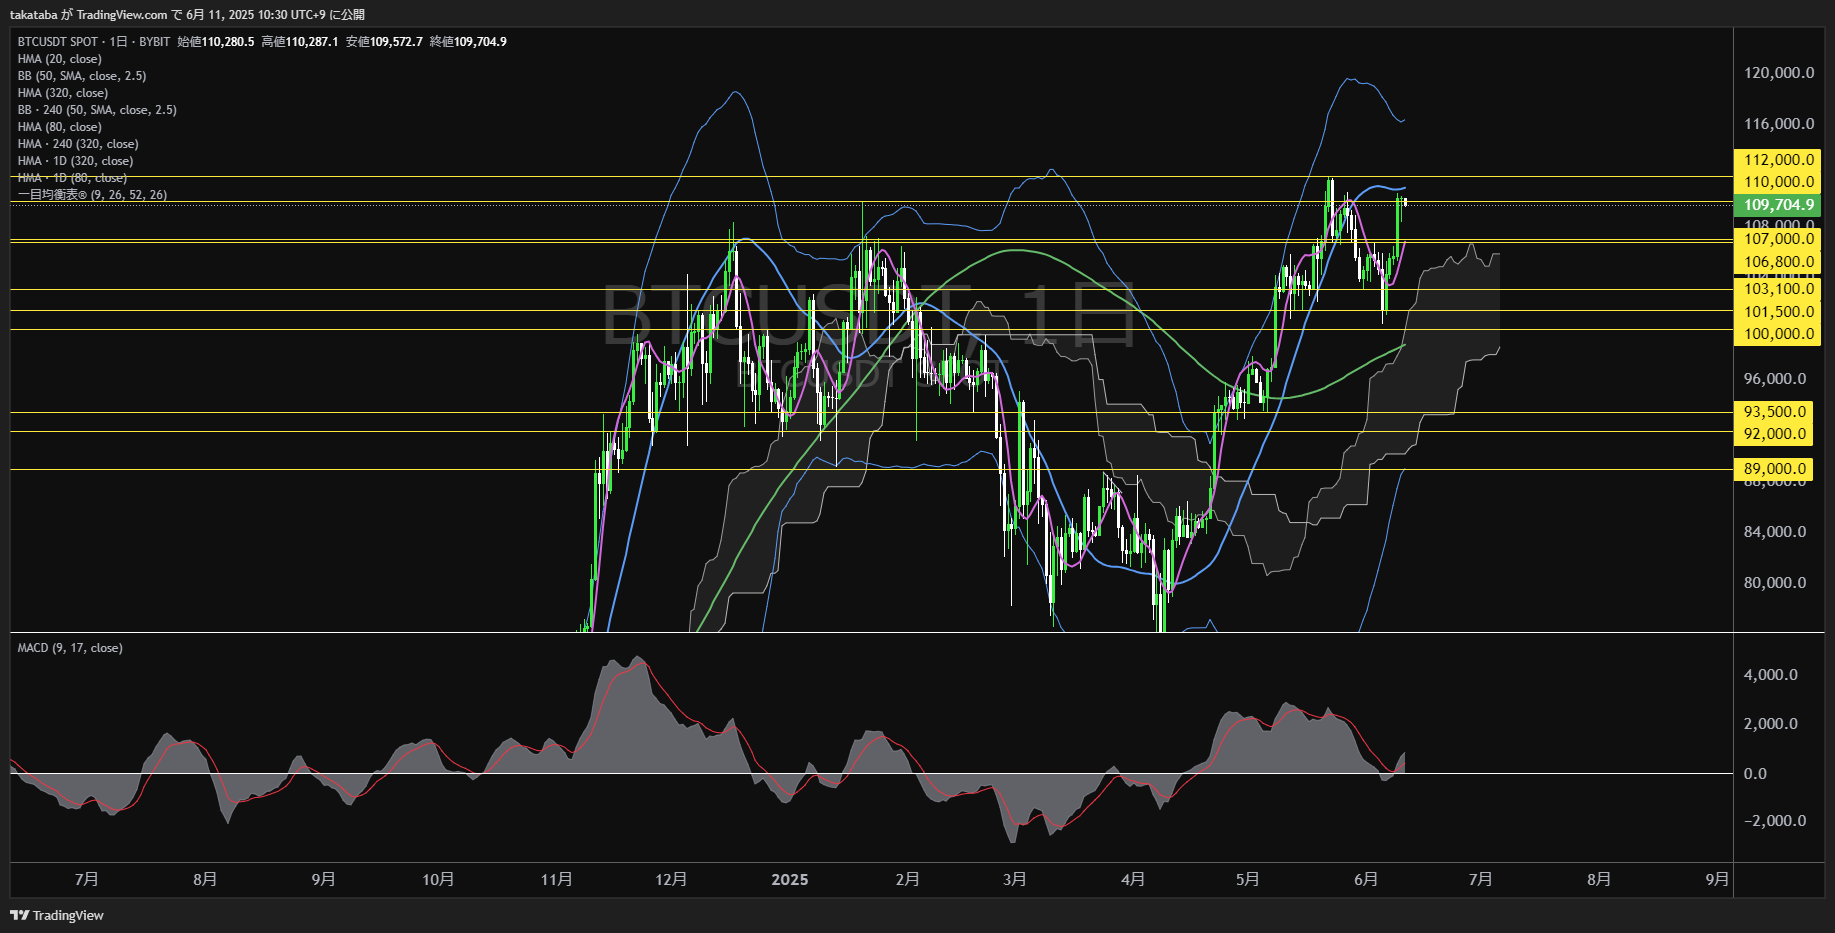Click the 終値109,704.9 close value
Screen dimensions: 1835x933
pyautogui.click(x=468, y=42)
